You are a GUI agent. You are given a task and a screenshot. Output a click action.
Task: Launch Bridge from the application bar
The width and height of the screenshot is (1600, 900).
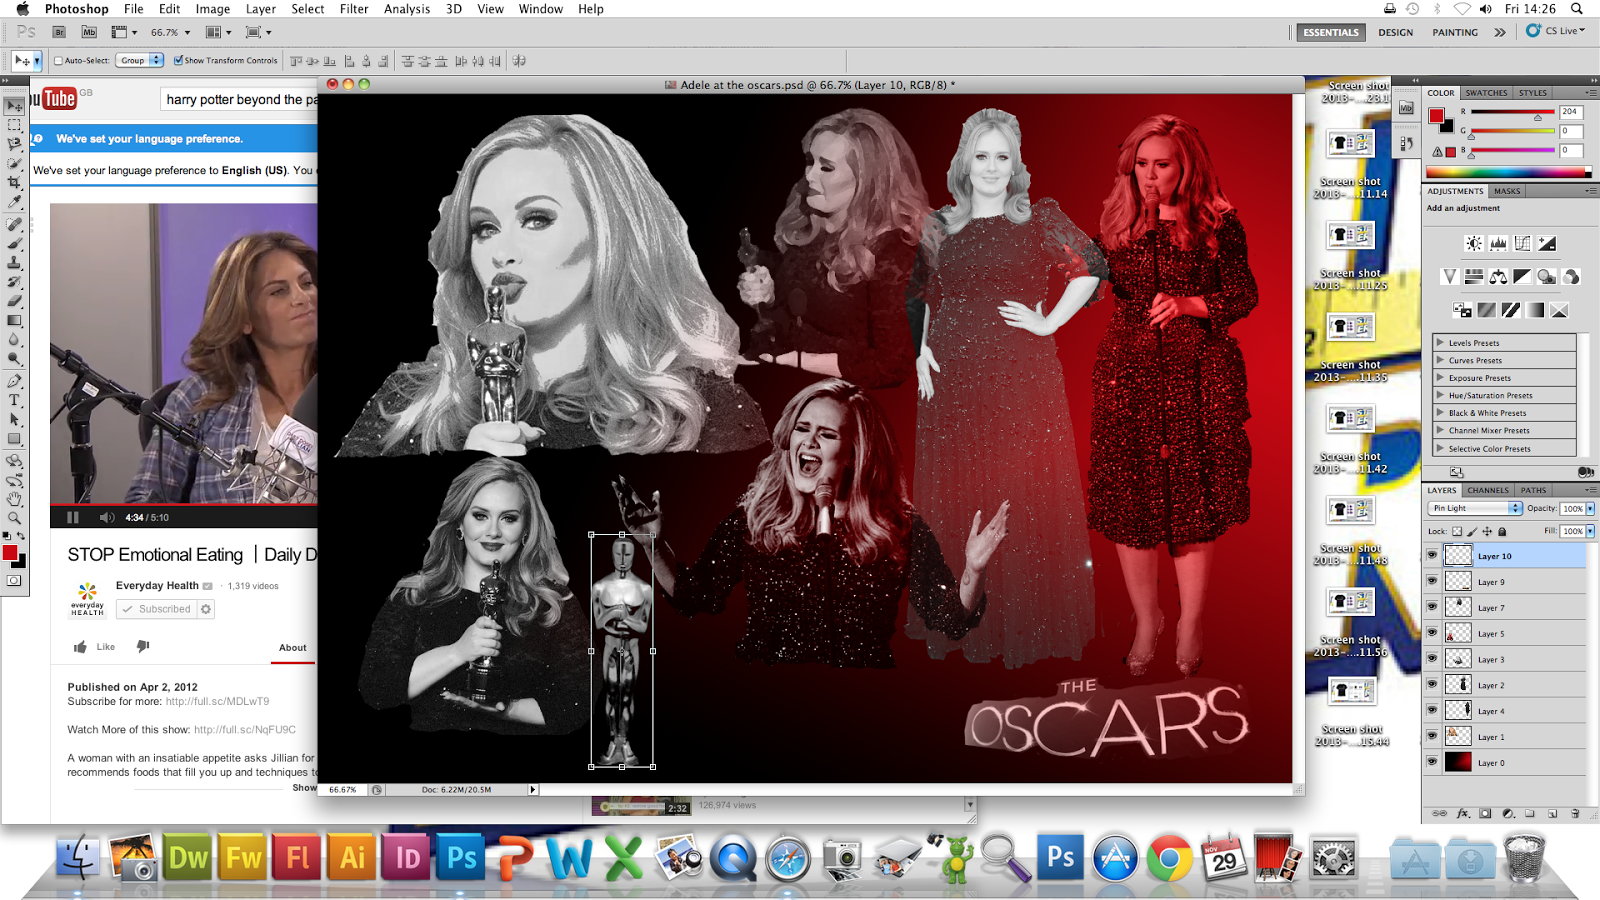coord(59,32)
